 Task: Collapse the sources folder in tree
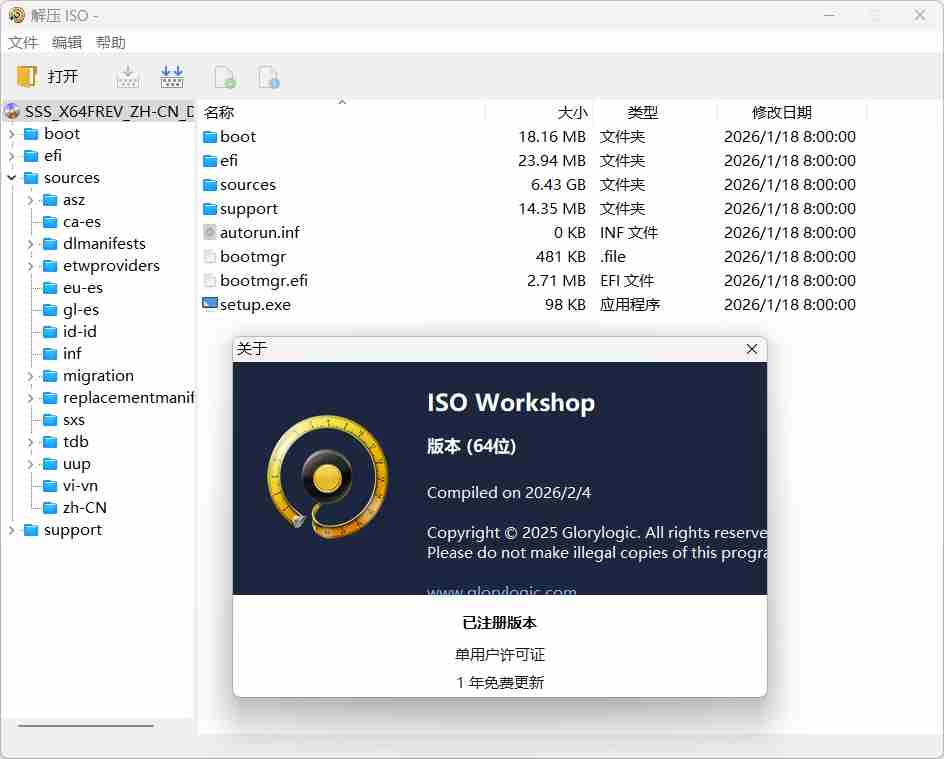coord(12,178)
